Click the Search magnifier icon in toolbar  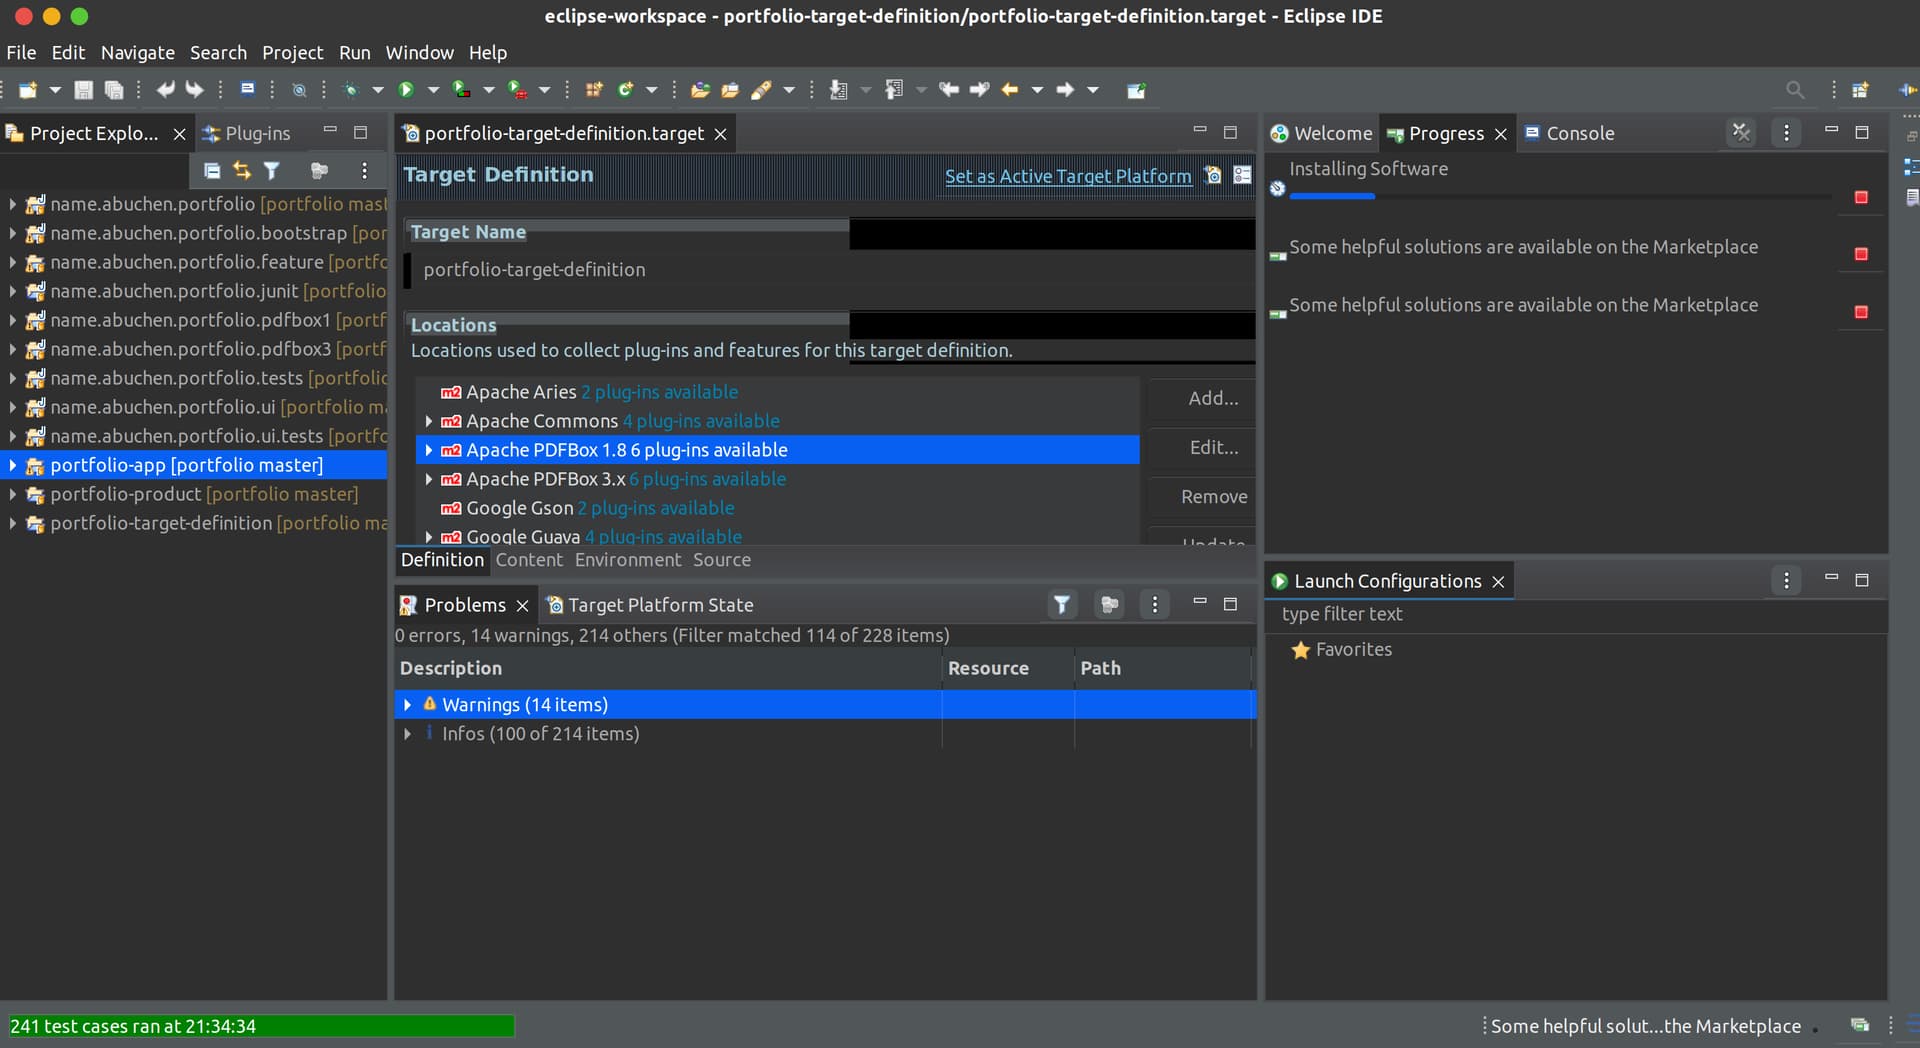click(x=1795, y=90)
